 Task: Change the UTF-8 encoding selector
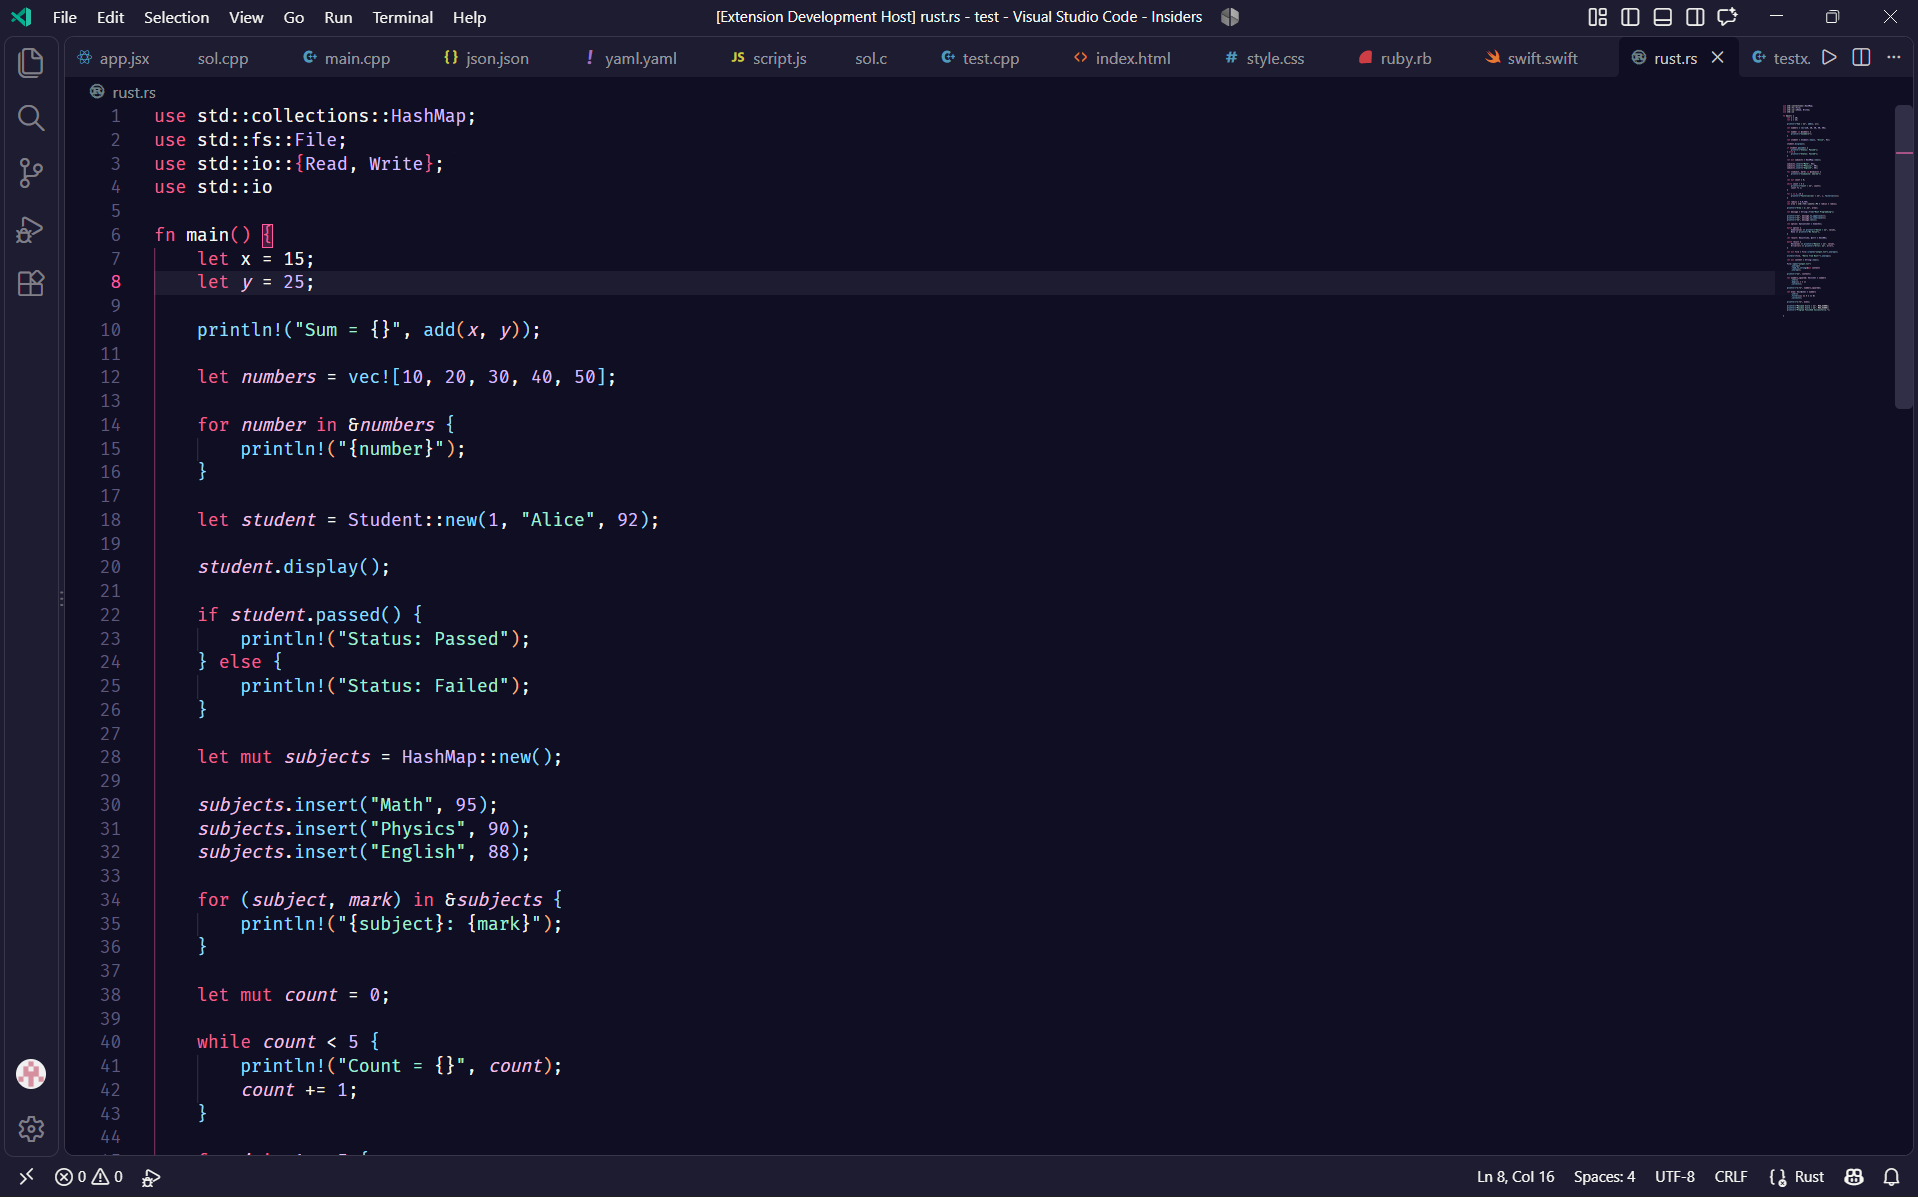(1674, 1177)
